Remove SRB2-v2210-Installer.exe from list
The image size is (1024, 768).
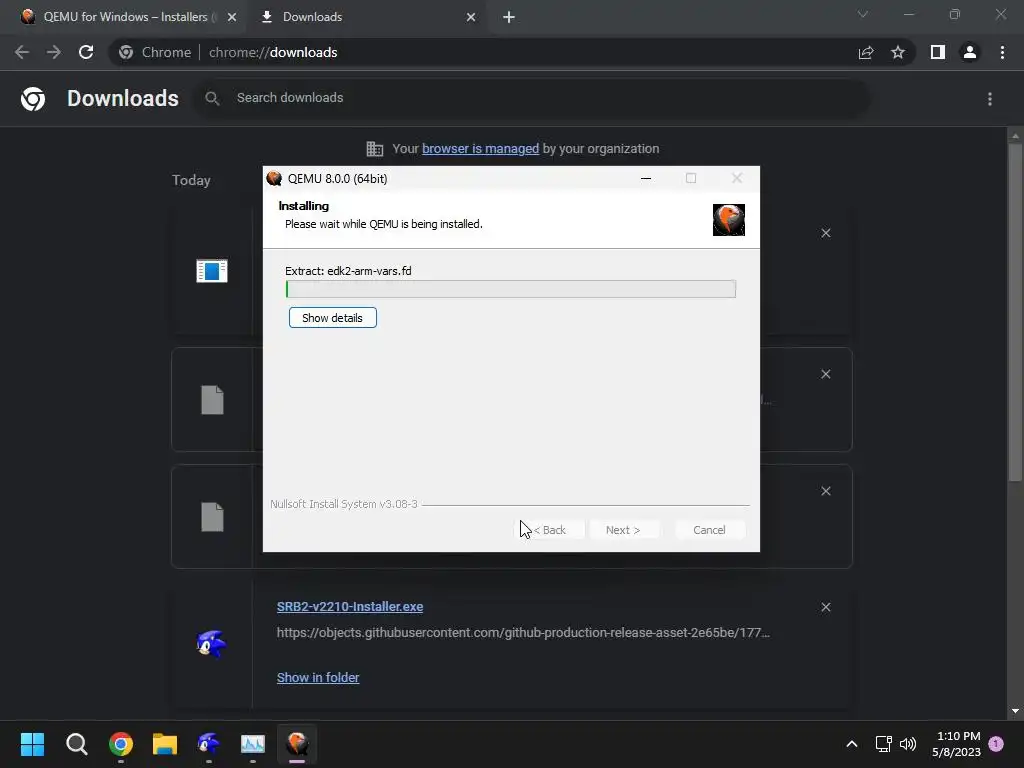coord(825,607)
